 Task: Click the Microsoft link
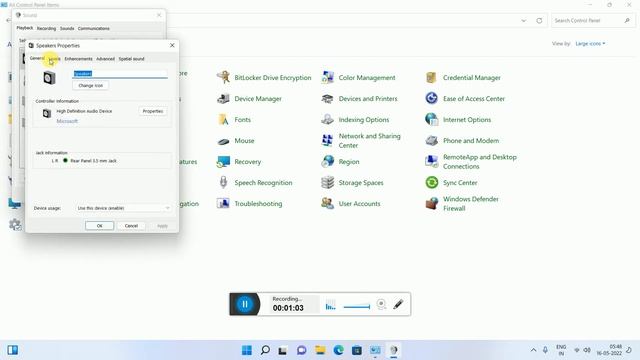(67, 121)
